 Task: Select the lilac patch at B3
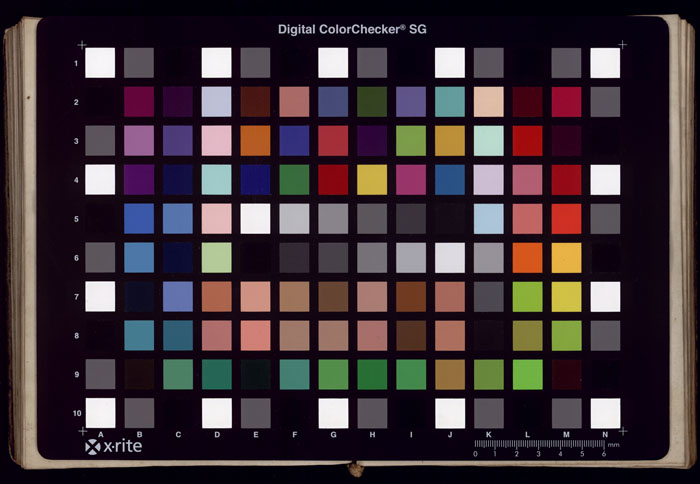pos(139,141)
